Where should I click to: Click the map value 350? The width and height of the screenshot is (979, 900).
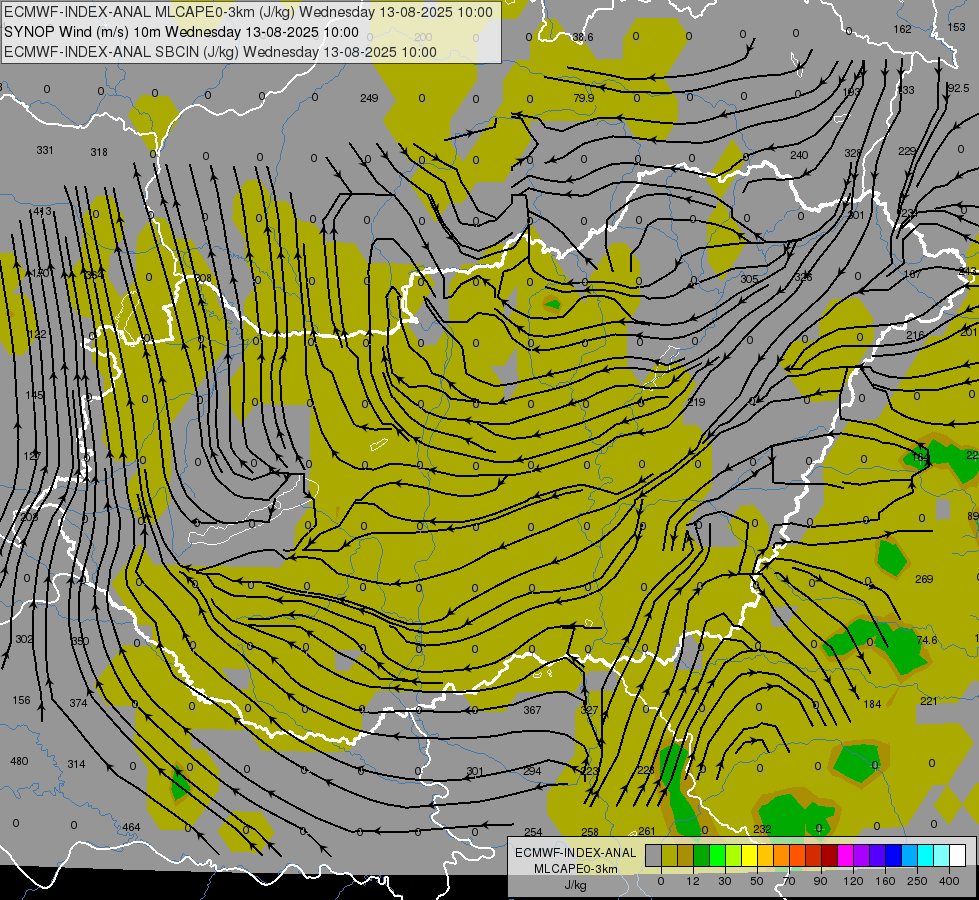[80, 641]
